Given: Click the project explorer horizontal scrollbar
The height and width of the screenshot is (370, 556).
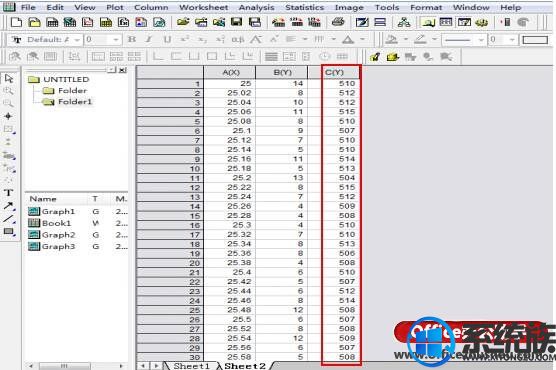Looking at the screenshot, I should (77, 366).
